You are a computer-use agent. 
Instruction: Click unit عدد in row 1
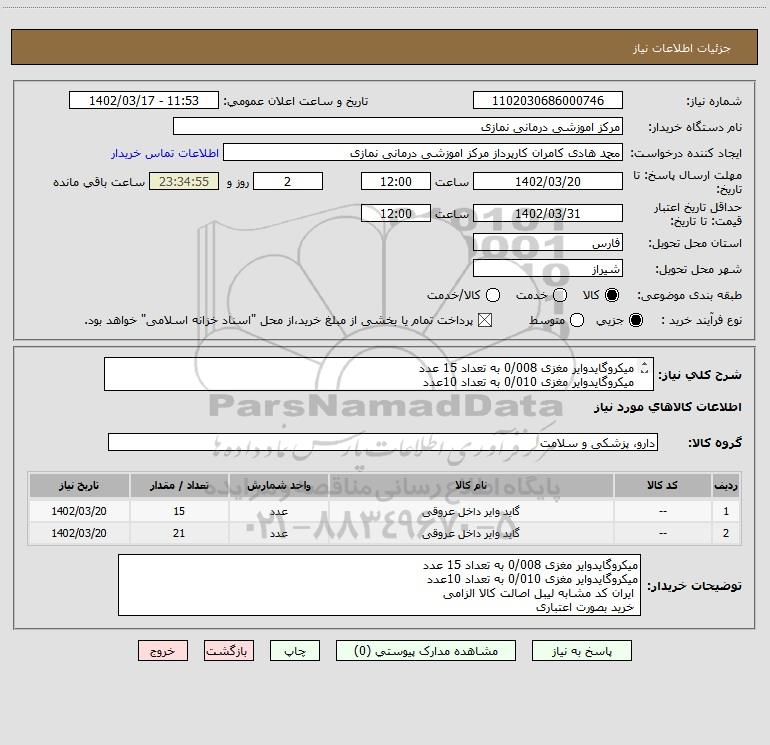coord(278,511)
